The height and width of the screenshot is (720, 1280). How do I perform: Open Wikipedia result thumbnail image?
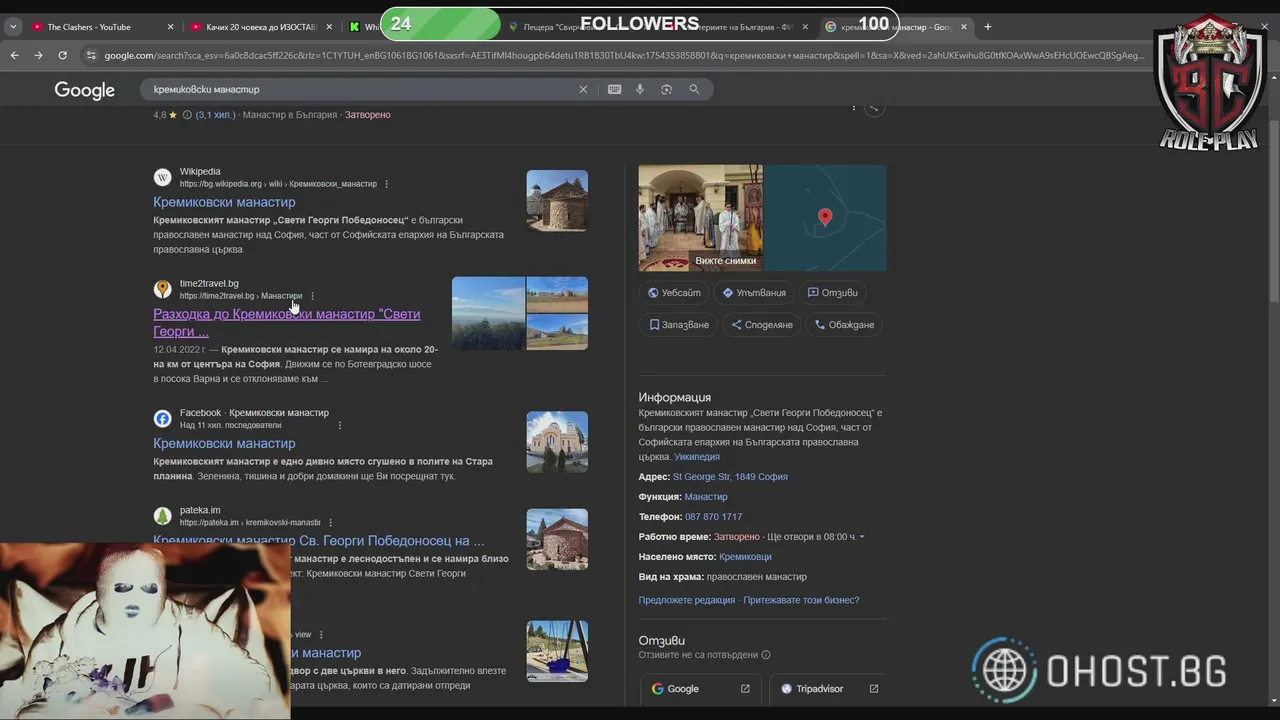557,200
